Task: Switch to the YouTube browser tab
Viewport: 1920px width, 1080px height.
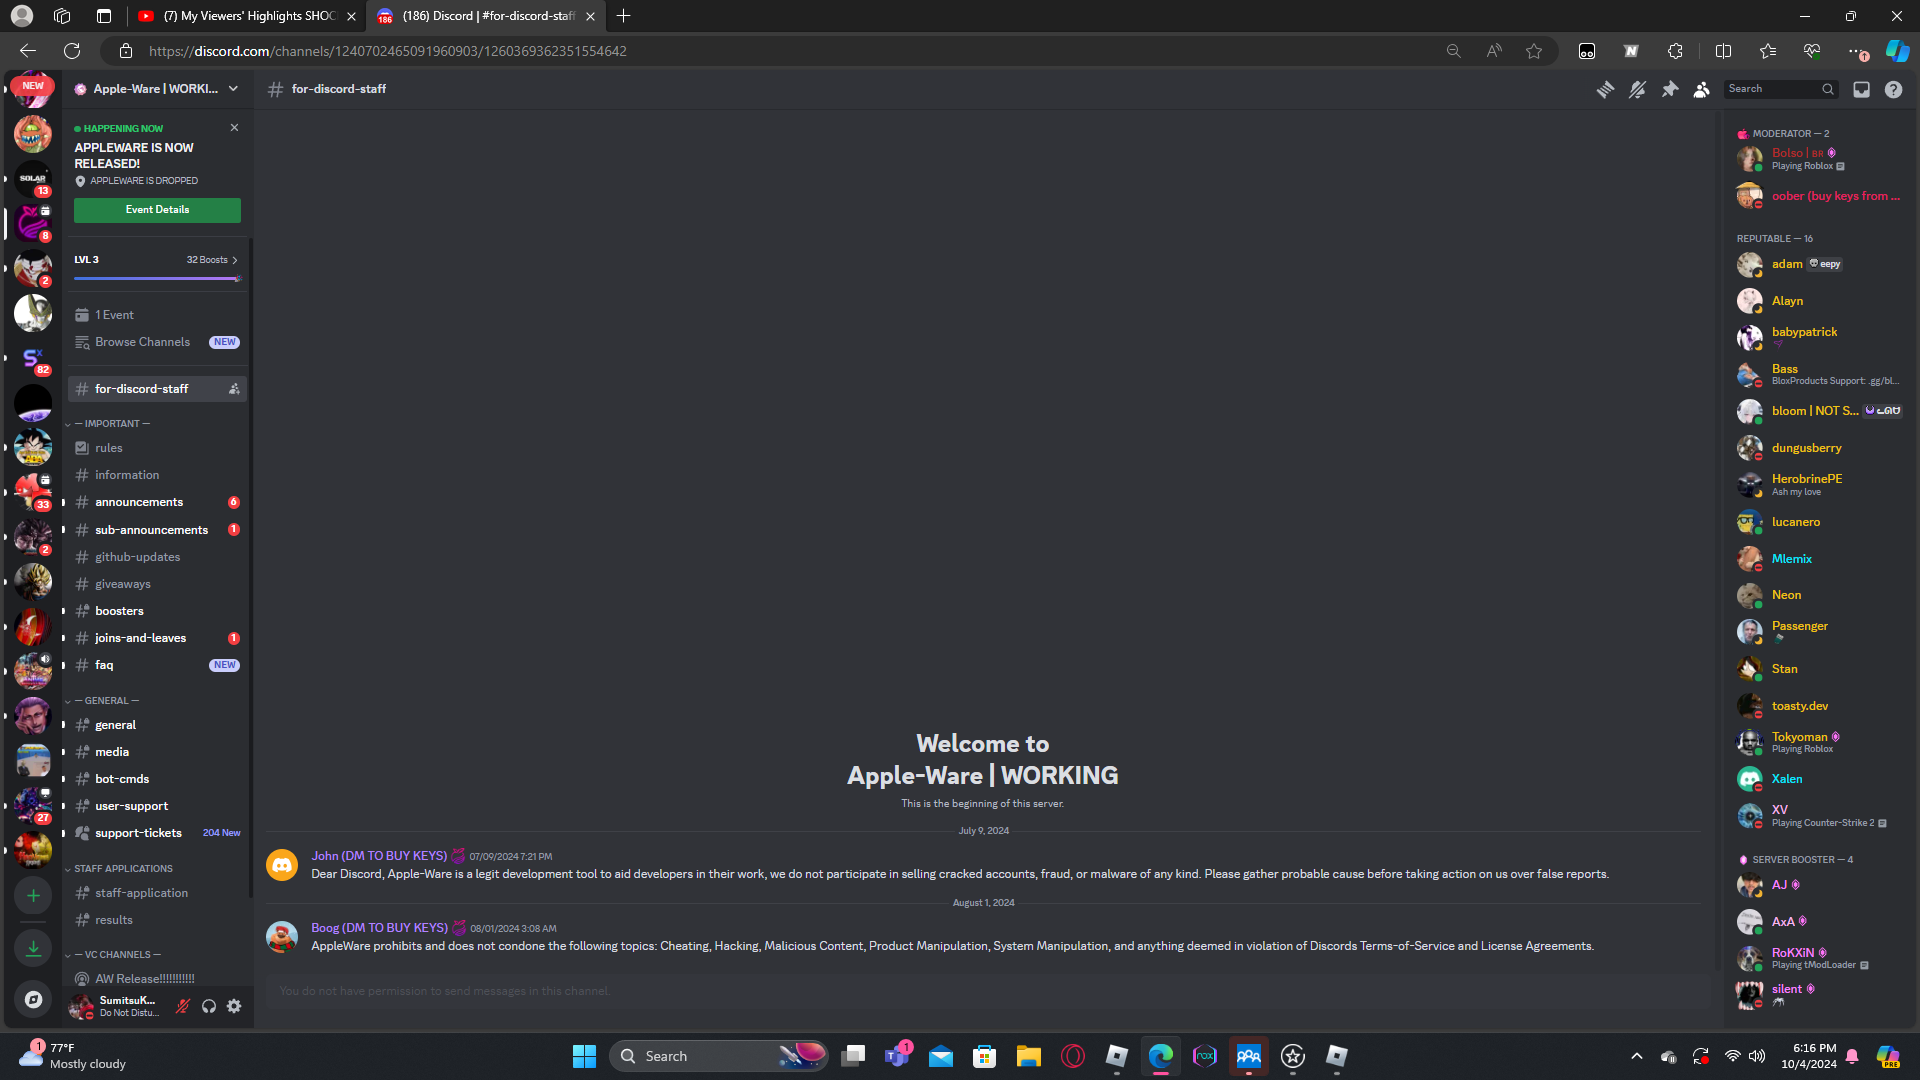Action: click(x=247, y=16)
